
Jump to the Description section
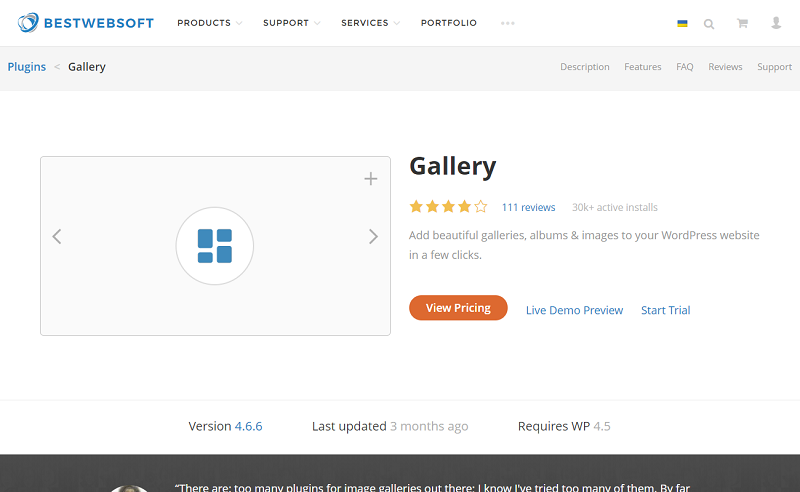585,67
